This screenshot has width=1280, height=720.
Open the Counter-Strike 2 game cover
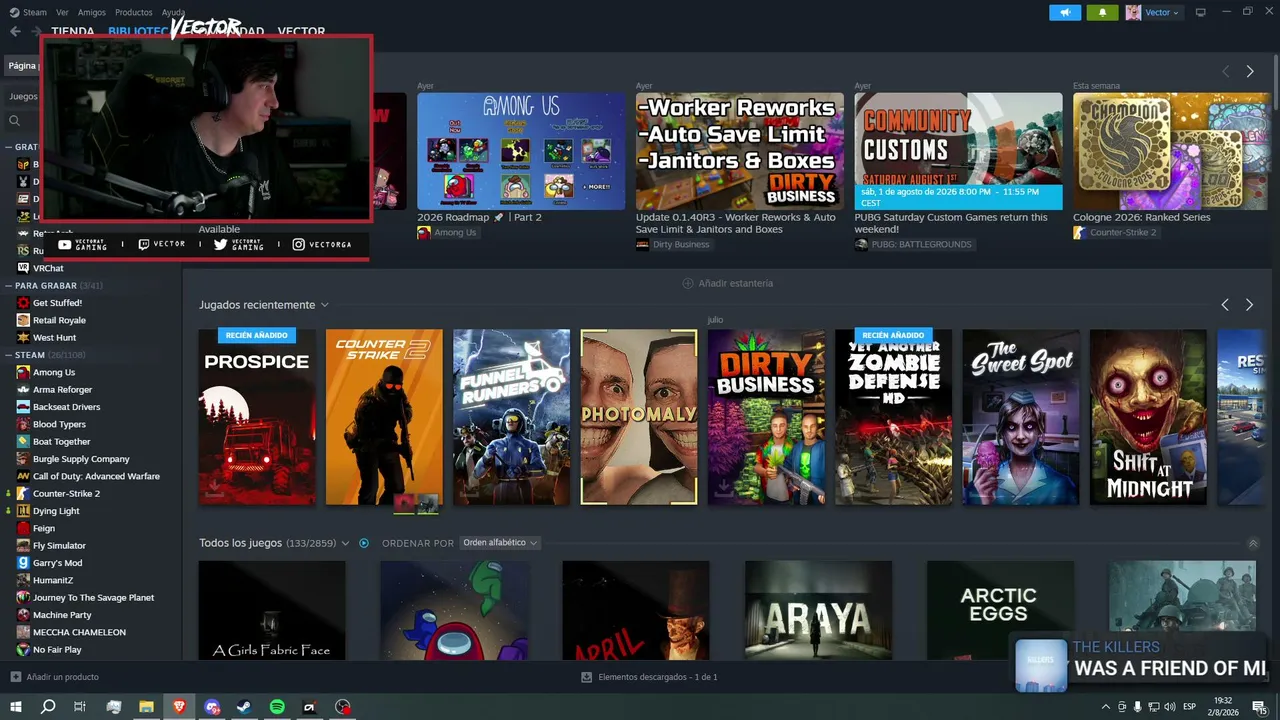pyautogui.click(x=384, y=417)
